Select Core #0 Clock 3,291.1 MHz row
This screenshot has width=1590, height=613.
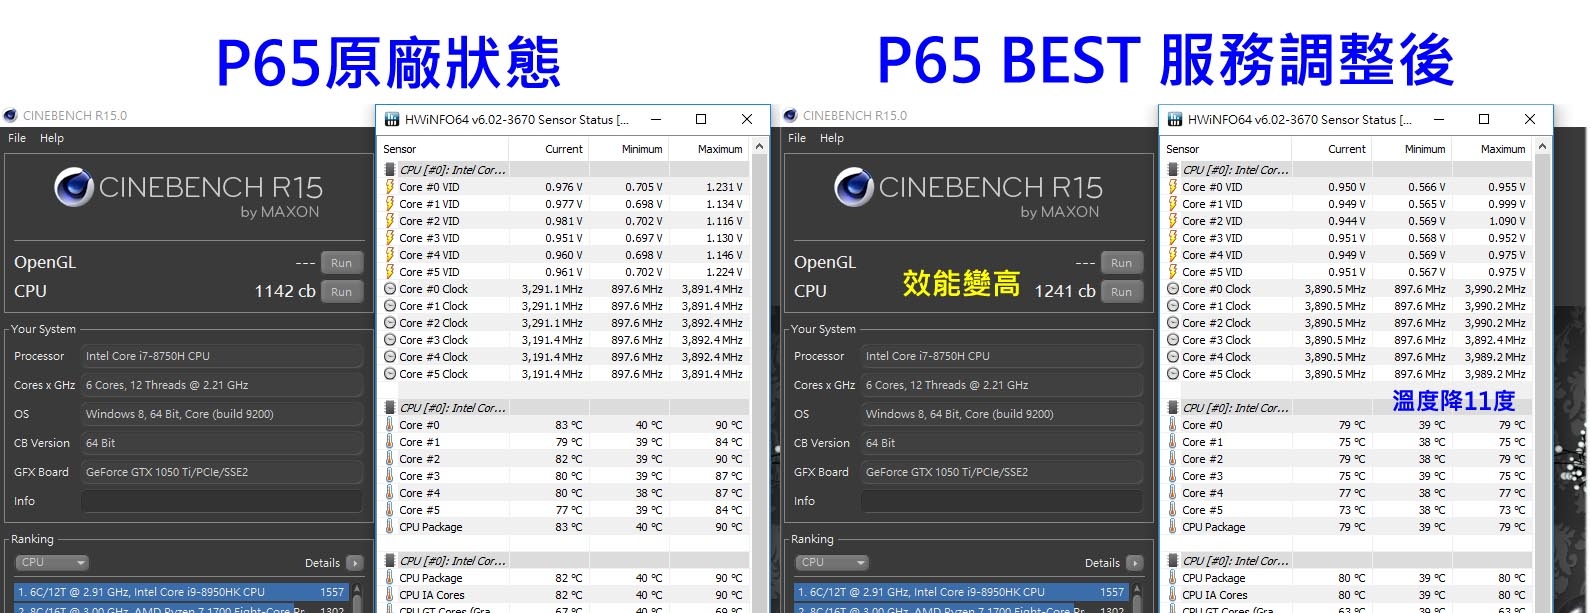(x=565, y=289)
